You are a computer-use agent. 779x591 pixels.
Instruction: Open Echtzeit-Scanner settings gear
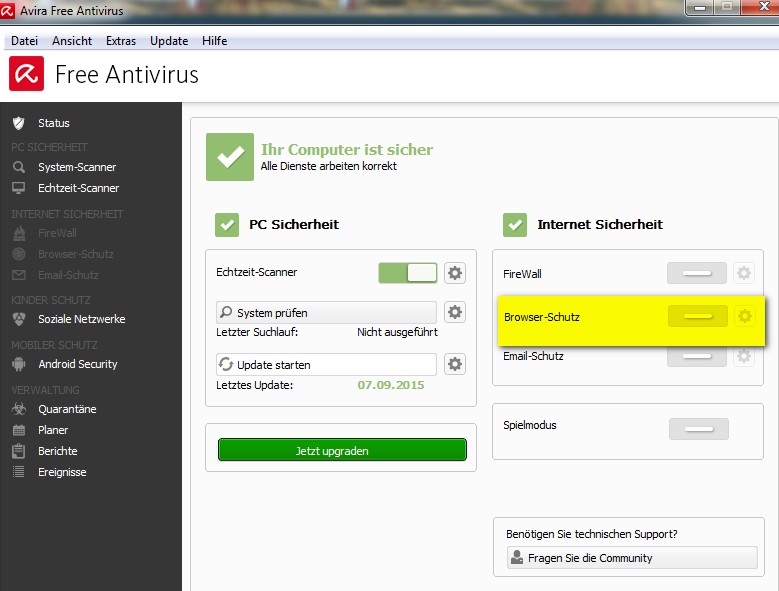(x=455, y=273)
